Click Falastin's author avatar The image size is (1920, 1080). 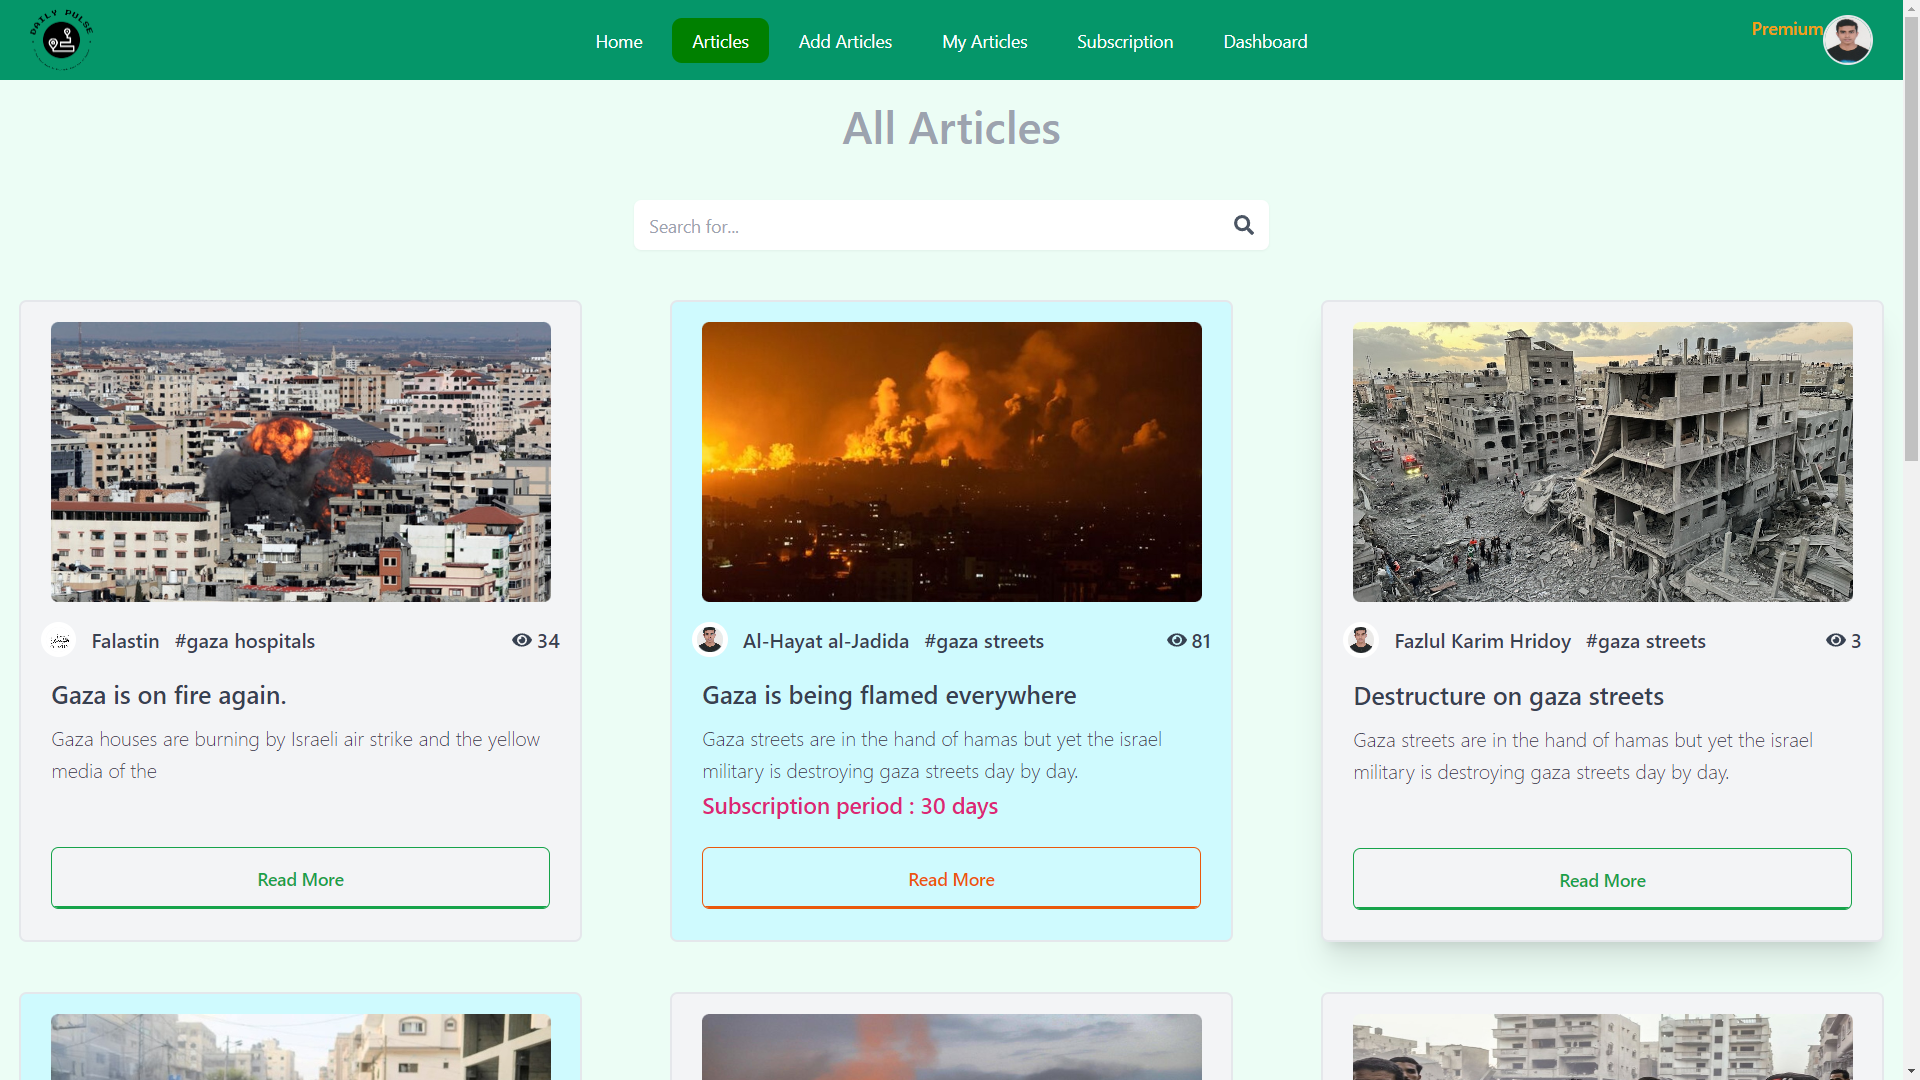pos(60,640)
